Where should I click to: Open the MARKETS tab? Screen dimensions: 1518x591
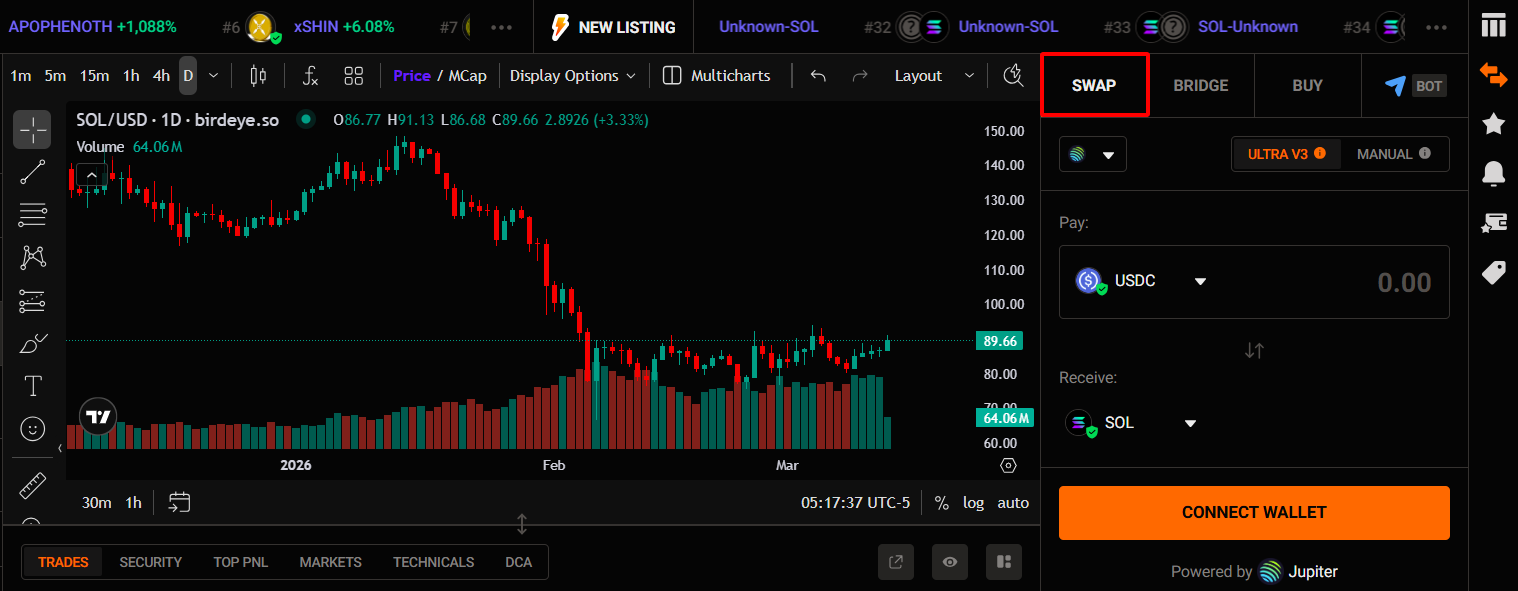click(330, 562)
